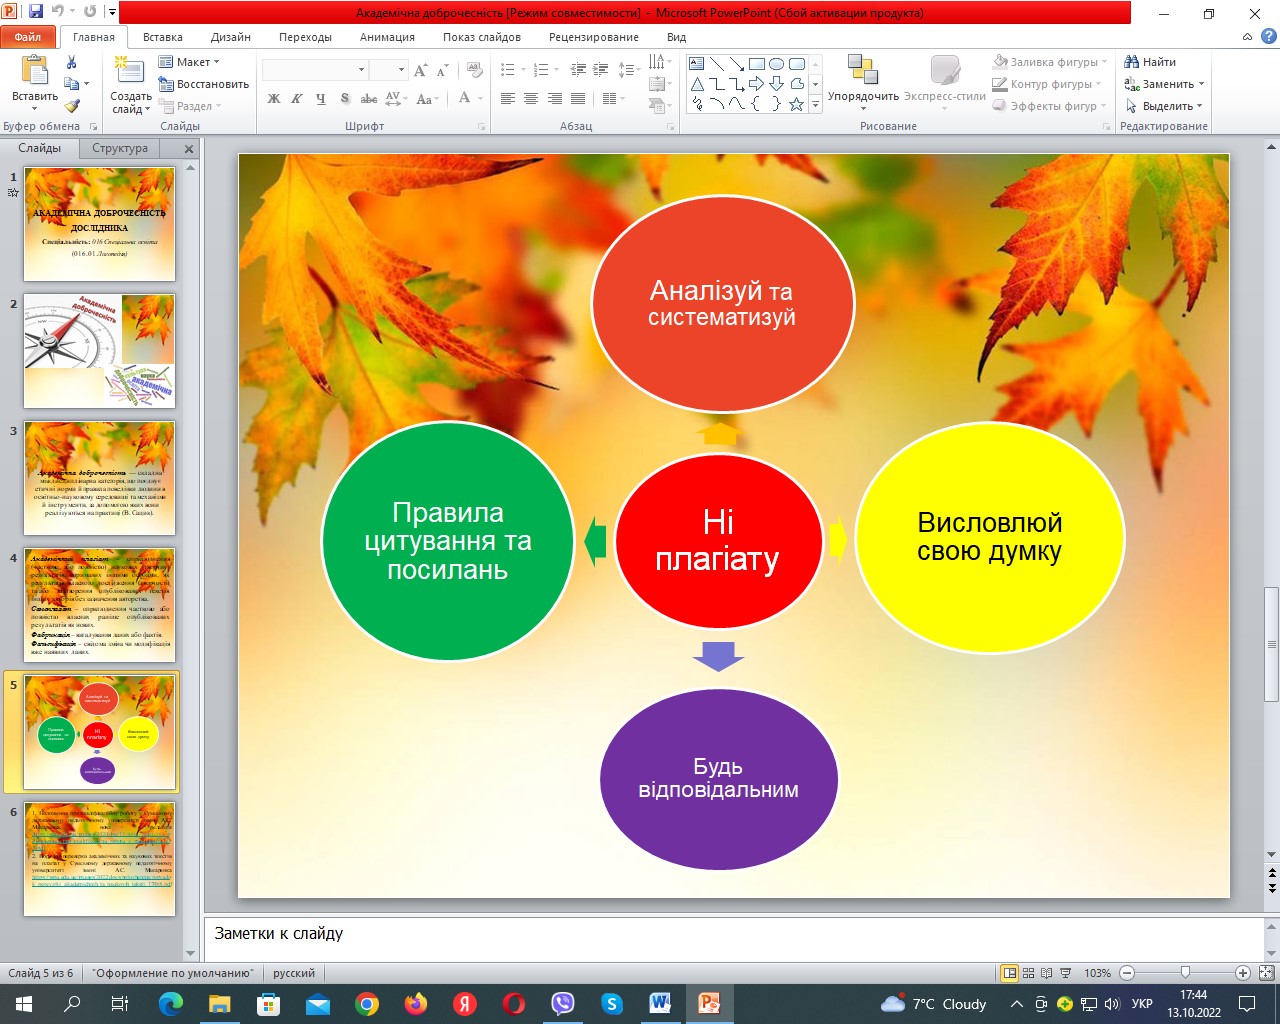
Task: Click the Bold Ж formatting button
Action: click(274, 99)
